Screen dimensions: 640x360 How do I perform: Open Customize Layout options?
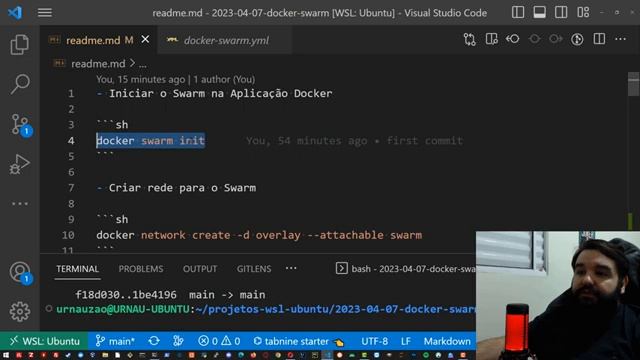point(583,12)
